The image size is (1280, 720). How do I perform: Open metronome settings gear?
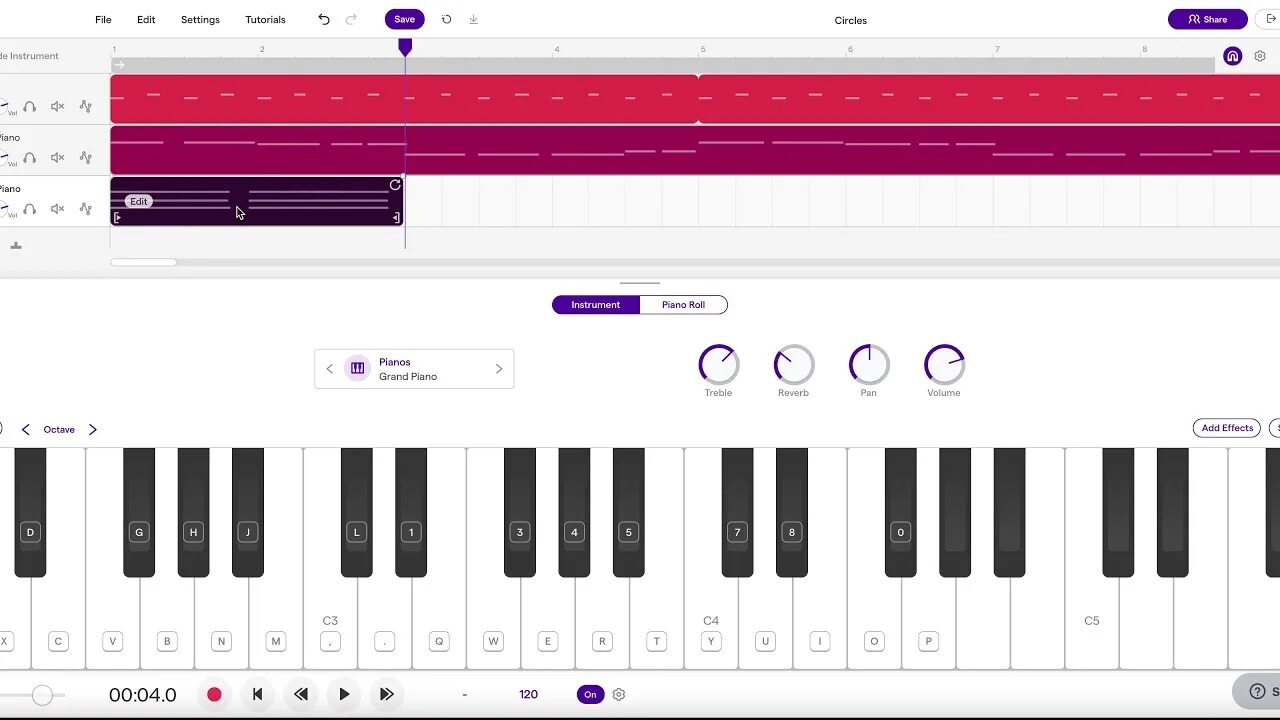(x=618, y=694)
